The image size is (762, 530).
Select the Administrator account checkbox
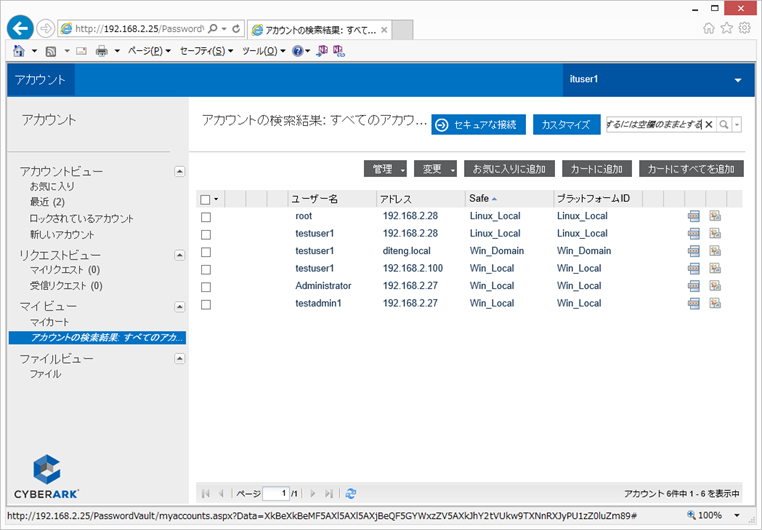(x=206, y=286)
